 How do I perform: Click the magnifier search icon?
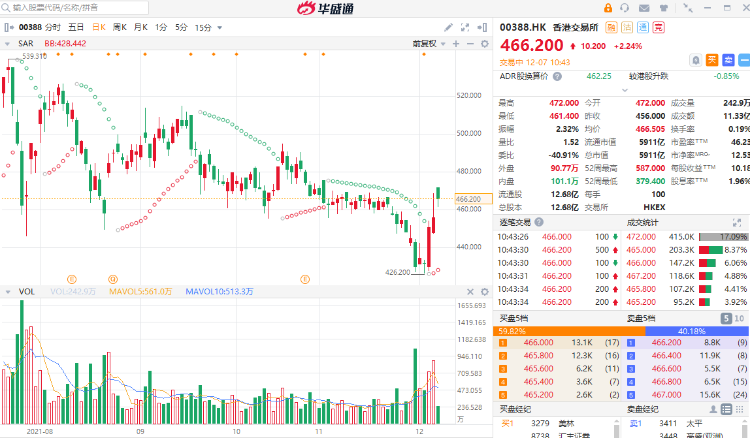pos(6,7)
